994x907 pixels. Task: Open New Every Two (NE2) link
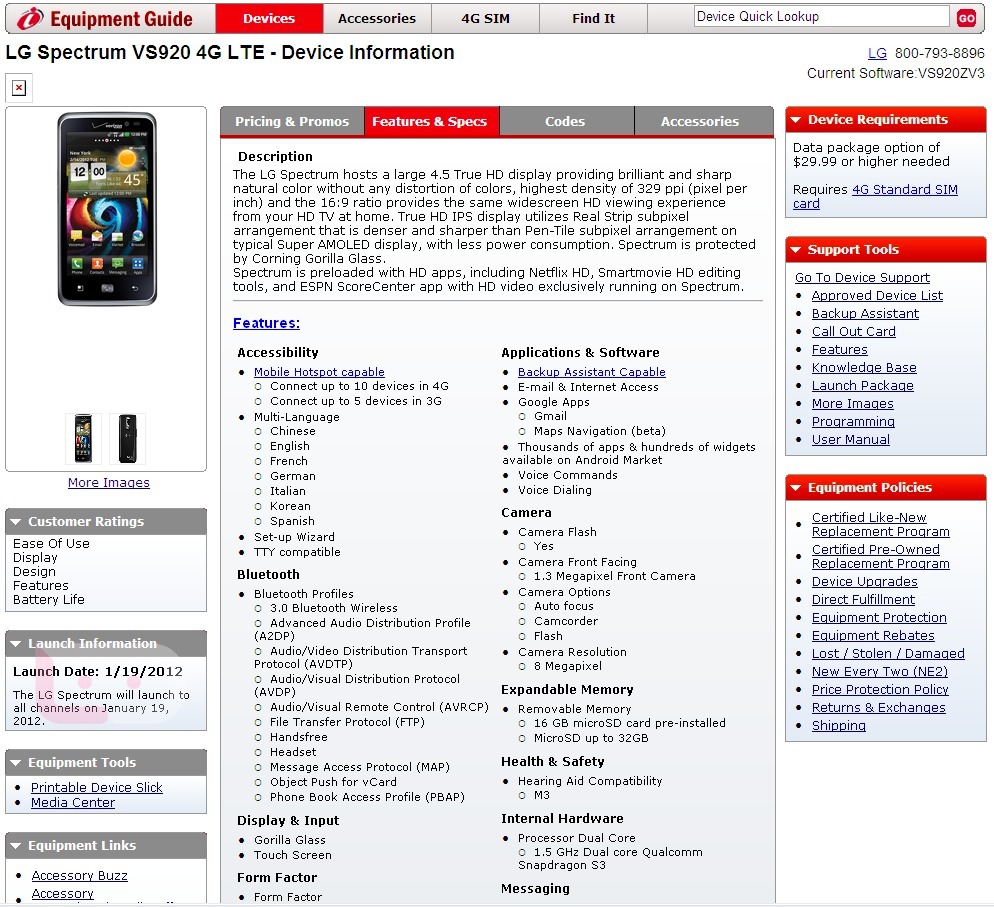pyautogui.click(x=880, y=672)
